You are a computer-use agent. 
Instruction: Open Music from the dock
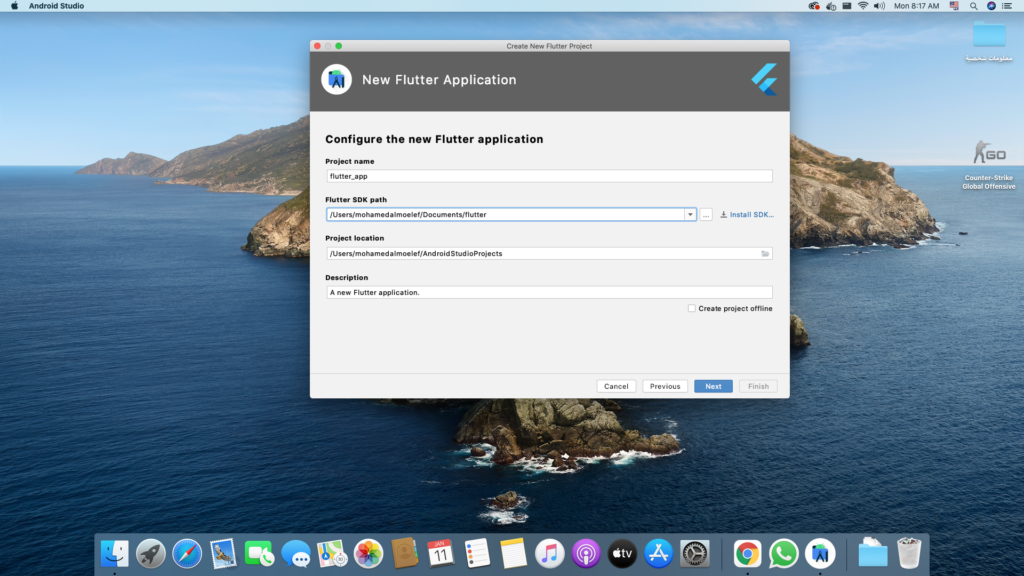(x=550, y=554)
